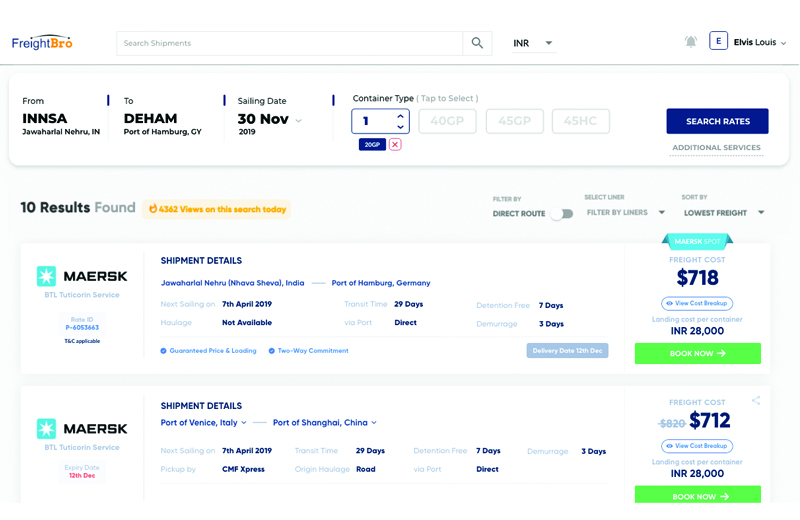Image resolution: width=800 pixels, height=520 pixels.
Task: Click Jawaharlal Nehru (Nhava Sheva), India route
Action: coord(232,283)
